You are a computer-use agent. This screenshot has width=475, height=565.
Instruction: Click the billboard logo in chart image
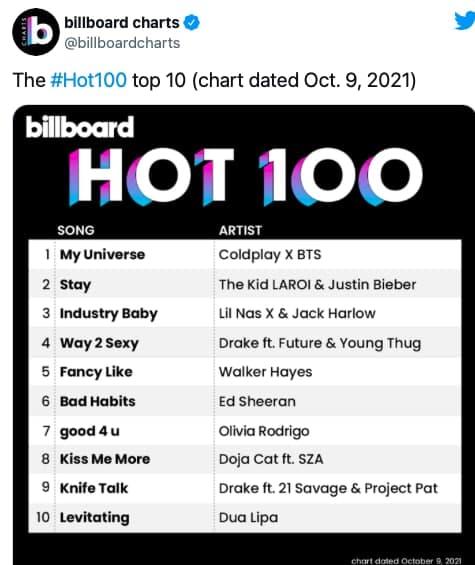click(x=80, y=127)
